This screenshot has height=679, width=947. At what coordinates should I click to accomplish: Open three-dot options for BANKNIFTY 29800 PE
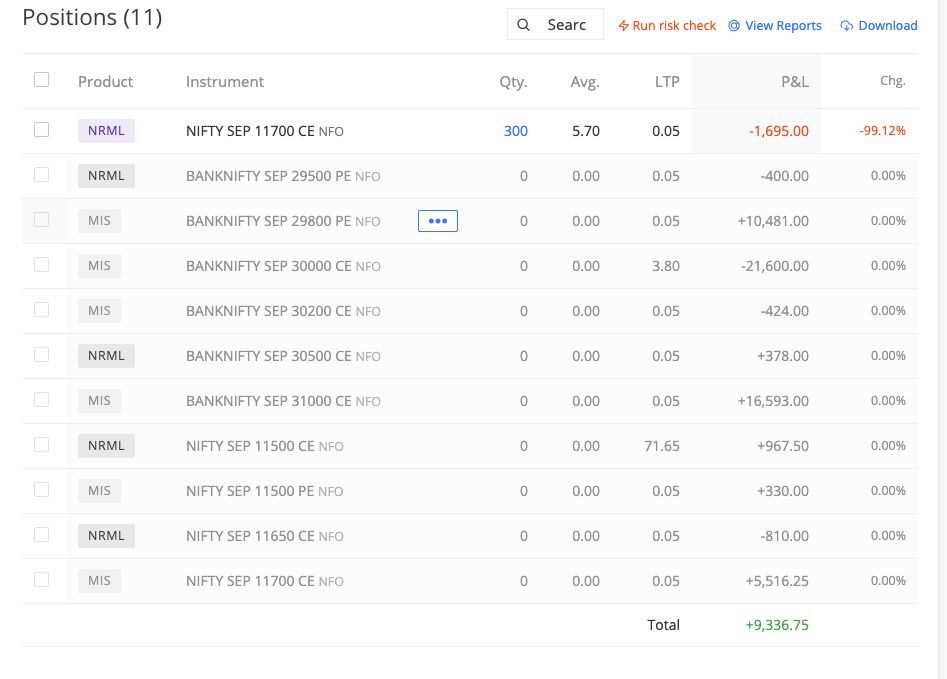[437, 221]
